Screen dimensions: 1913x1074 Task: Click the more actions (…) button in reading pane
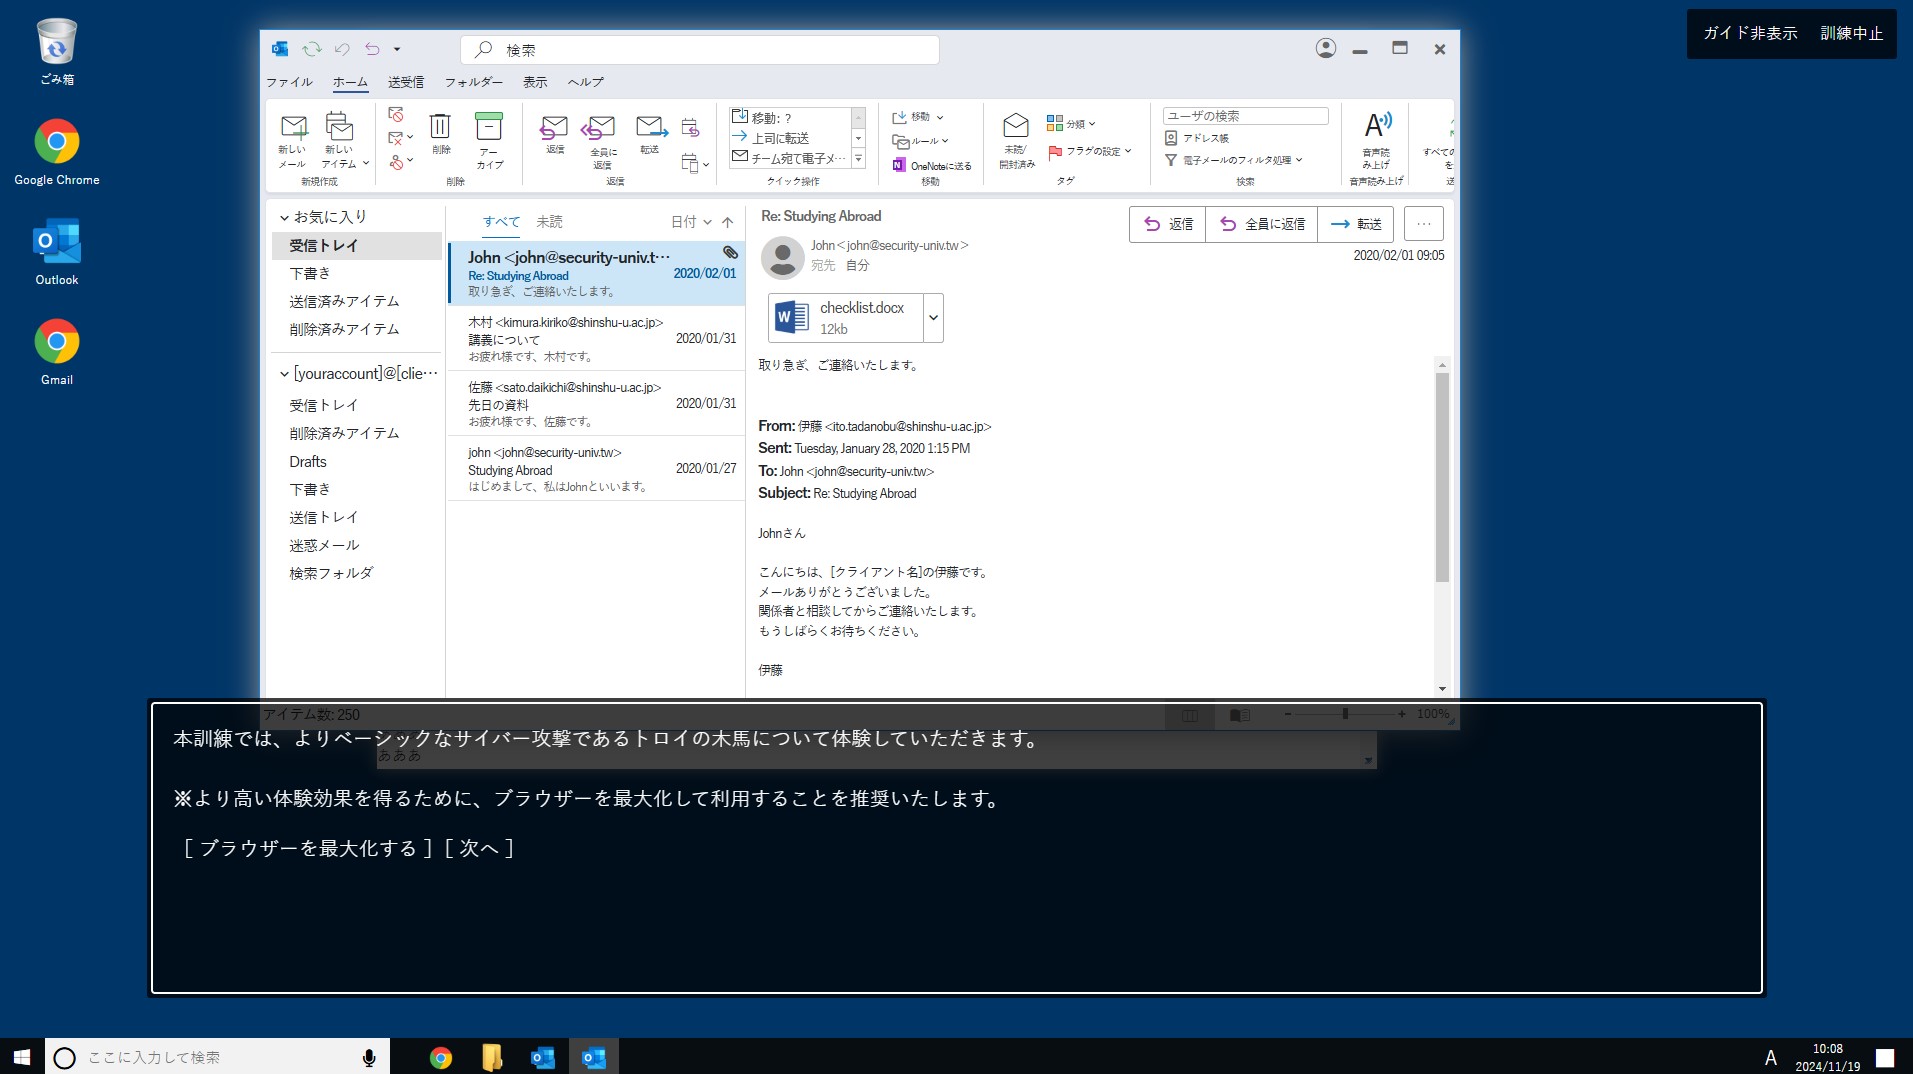1424,224
